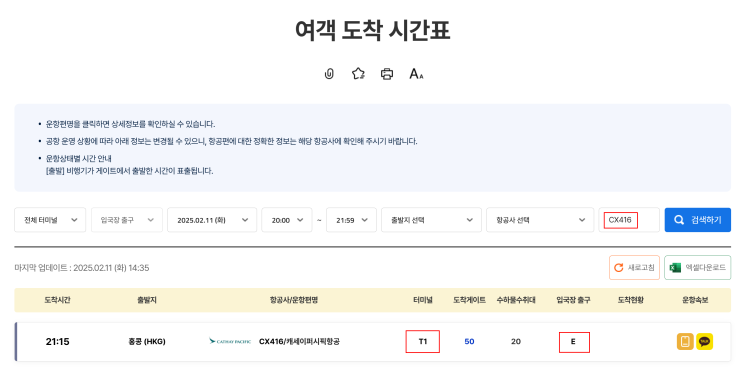The height and width of the screenshot is (371, 743).
Task: Click the magnifier icon in 검색하기
Action: [679, 220]
